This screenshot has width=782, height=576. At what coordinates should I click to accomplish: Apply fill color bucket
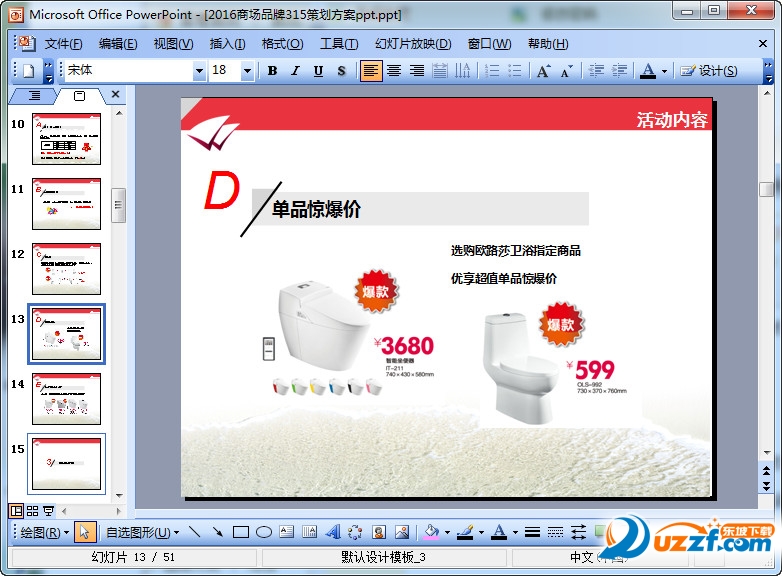431,533
